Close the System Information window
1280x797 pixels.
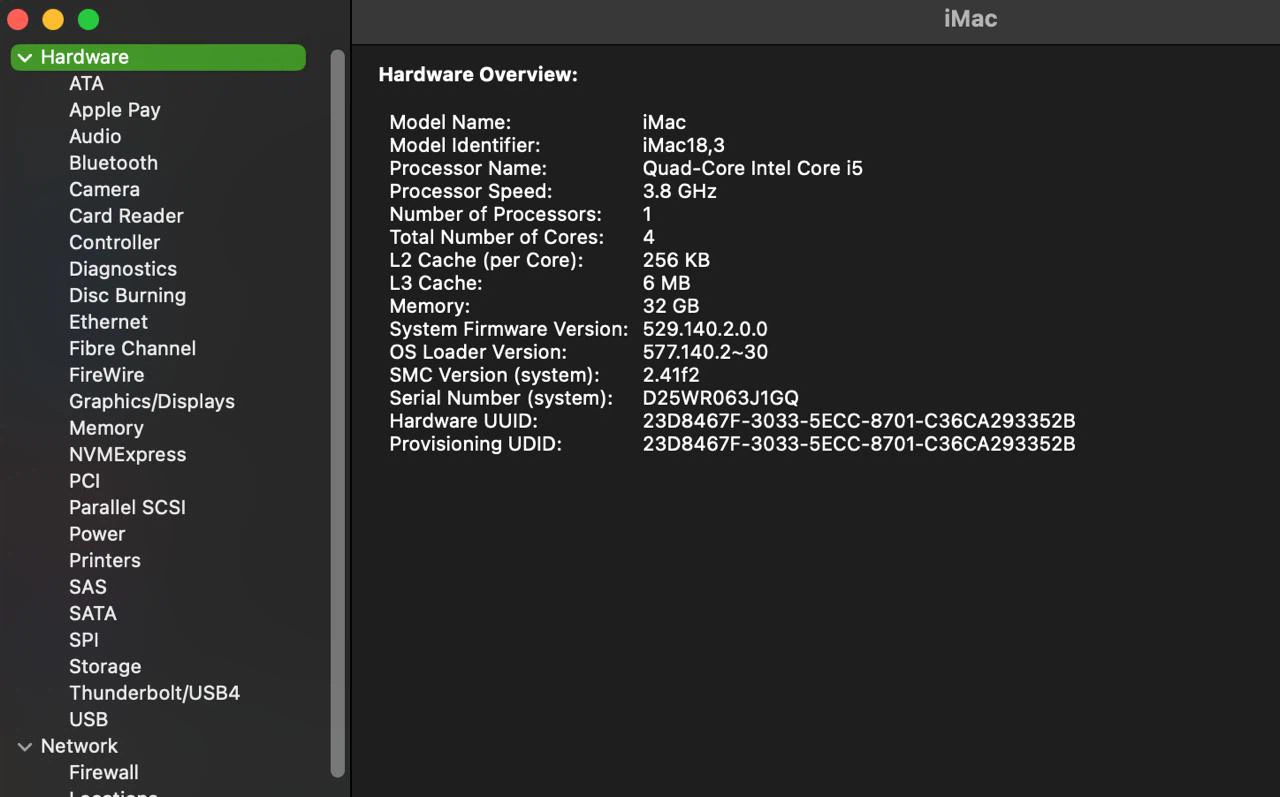[18, 19]
